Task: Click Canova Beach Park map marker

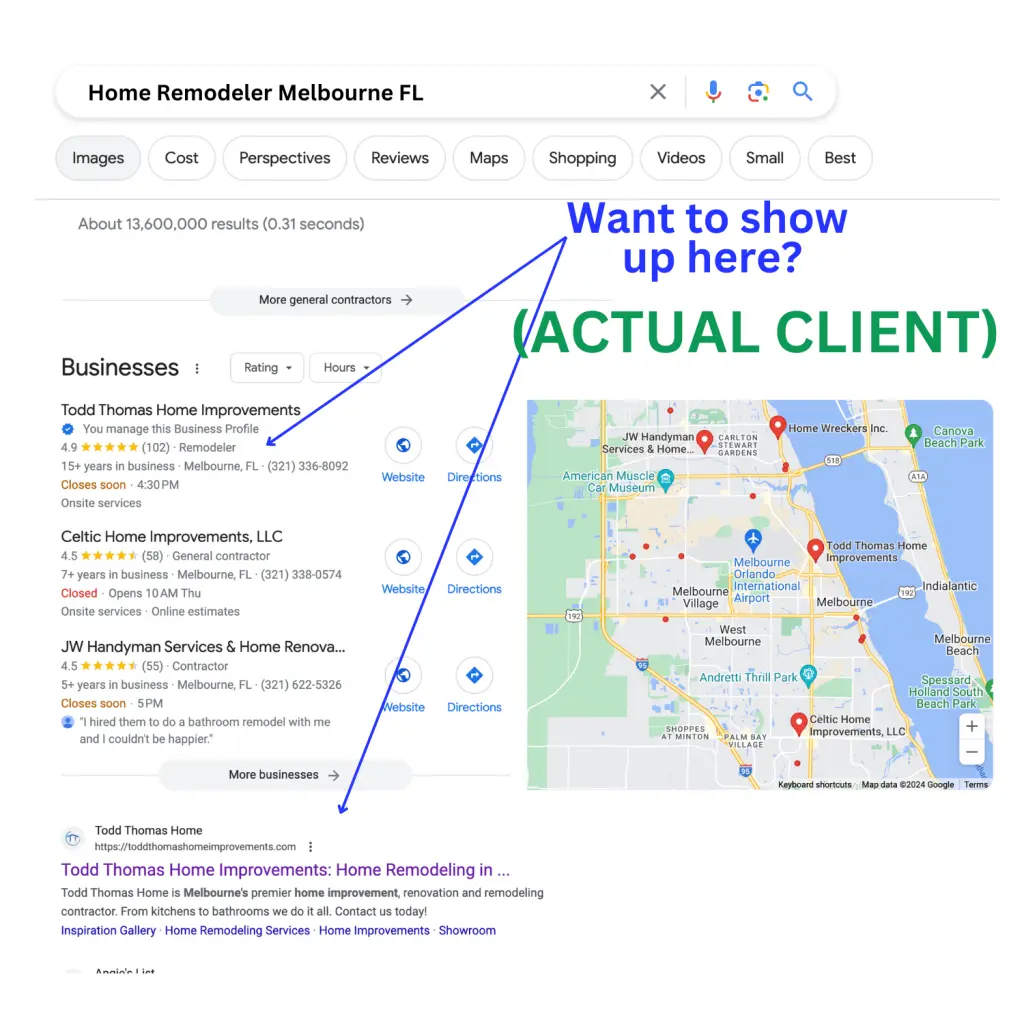Action: click(x=913, y=434)
